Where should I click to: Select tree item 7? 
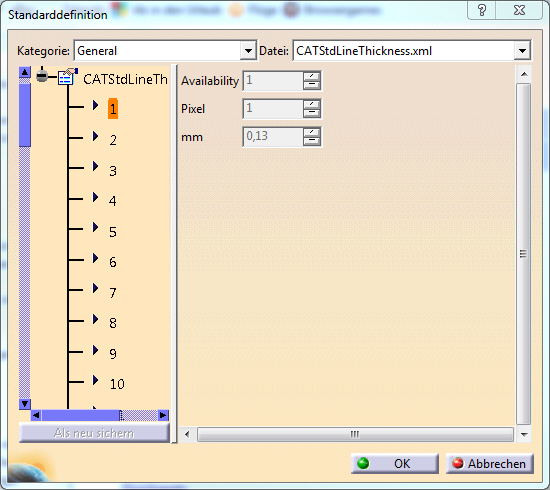pos(113,293)
